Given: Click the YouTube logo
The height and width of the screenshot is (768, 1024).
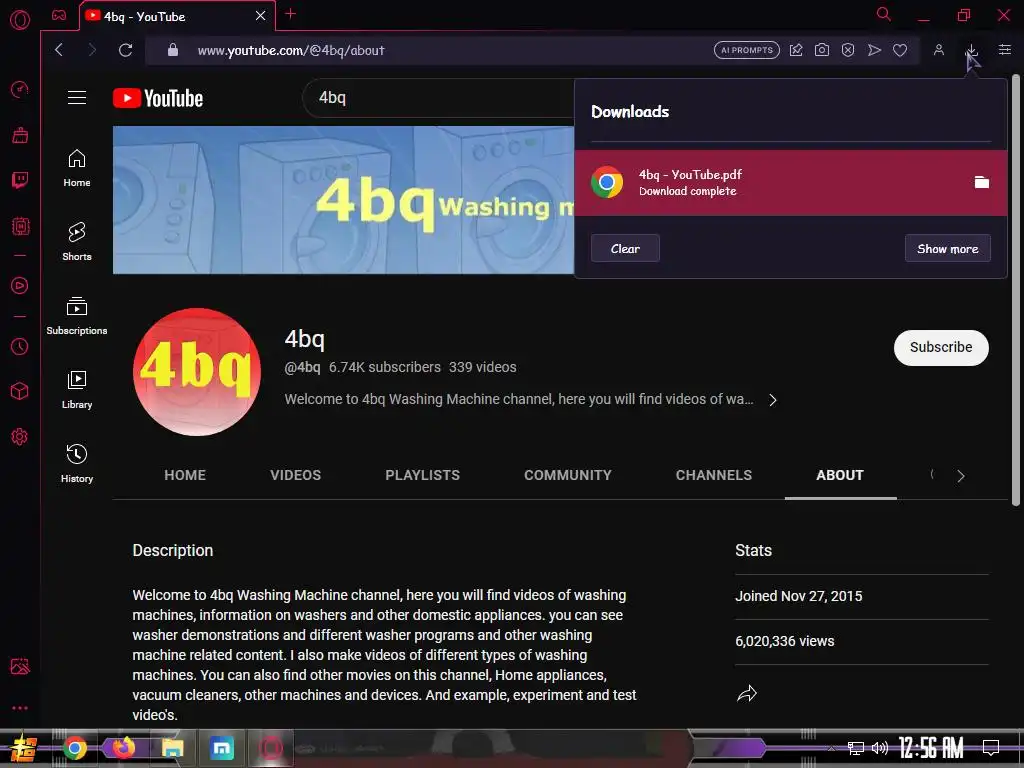Looking at the screenshot, I should pos(158,98).
